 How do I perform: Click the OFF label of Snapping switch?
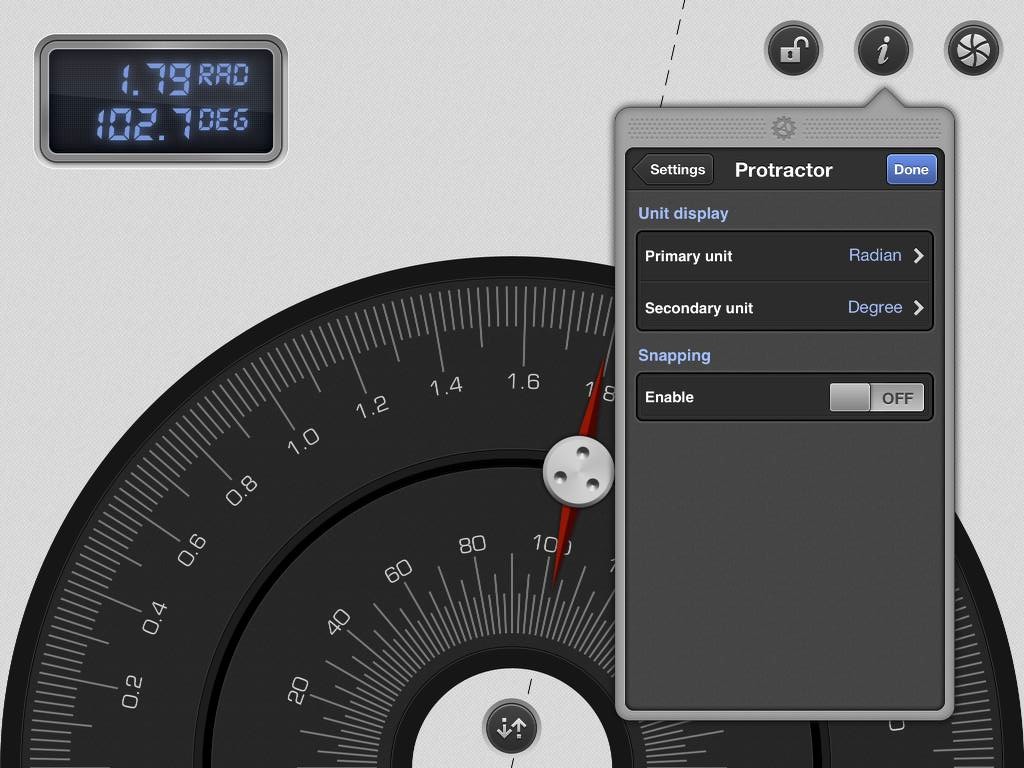click(897, 398)
